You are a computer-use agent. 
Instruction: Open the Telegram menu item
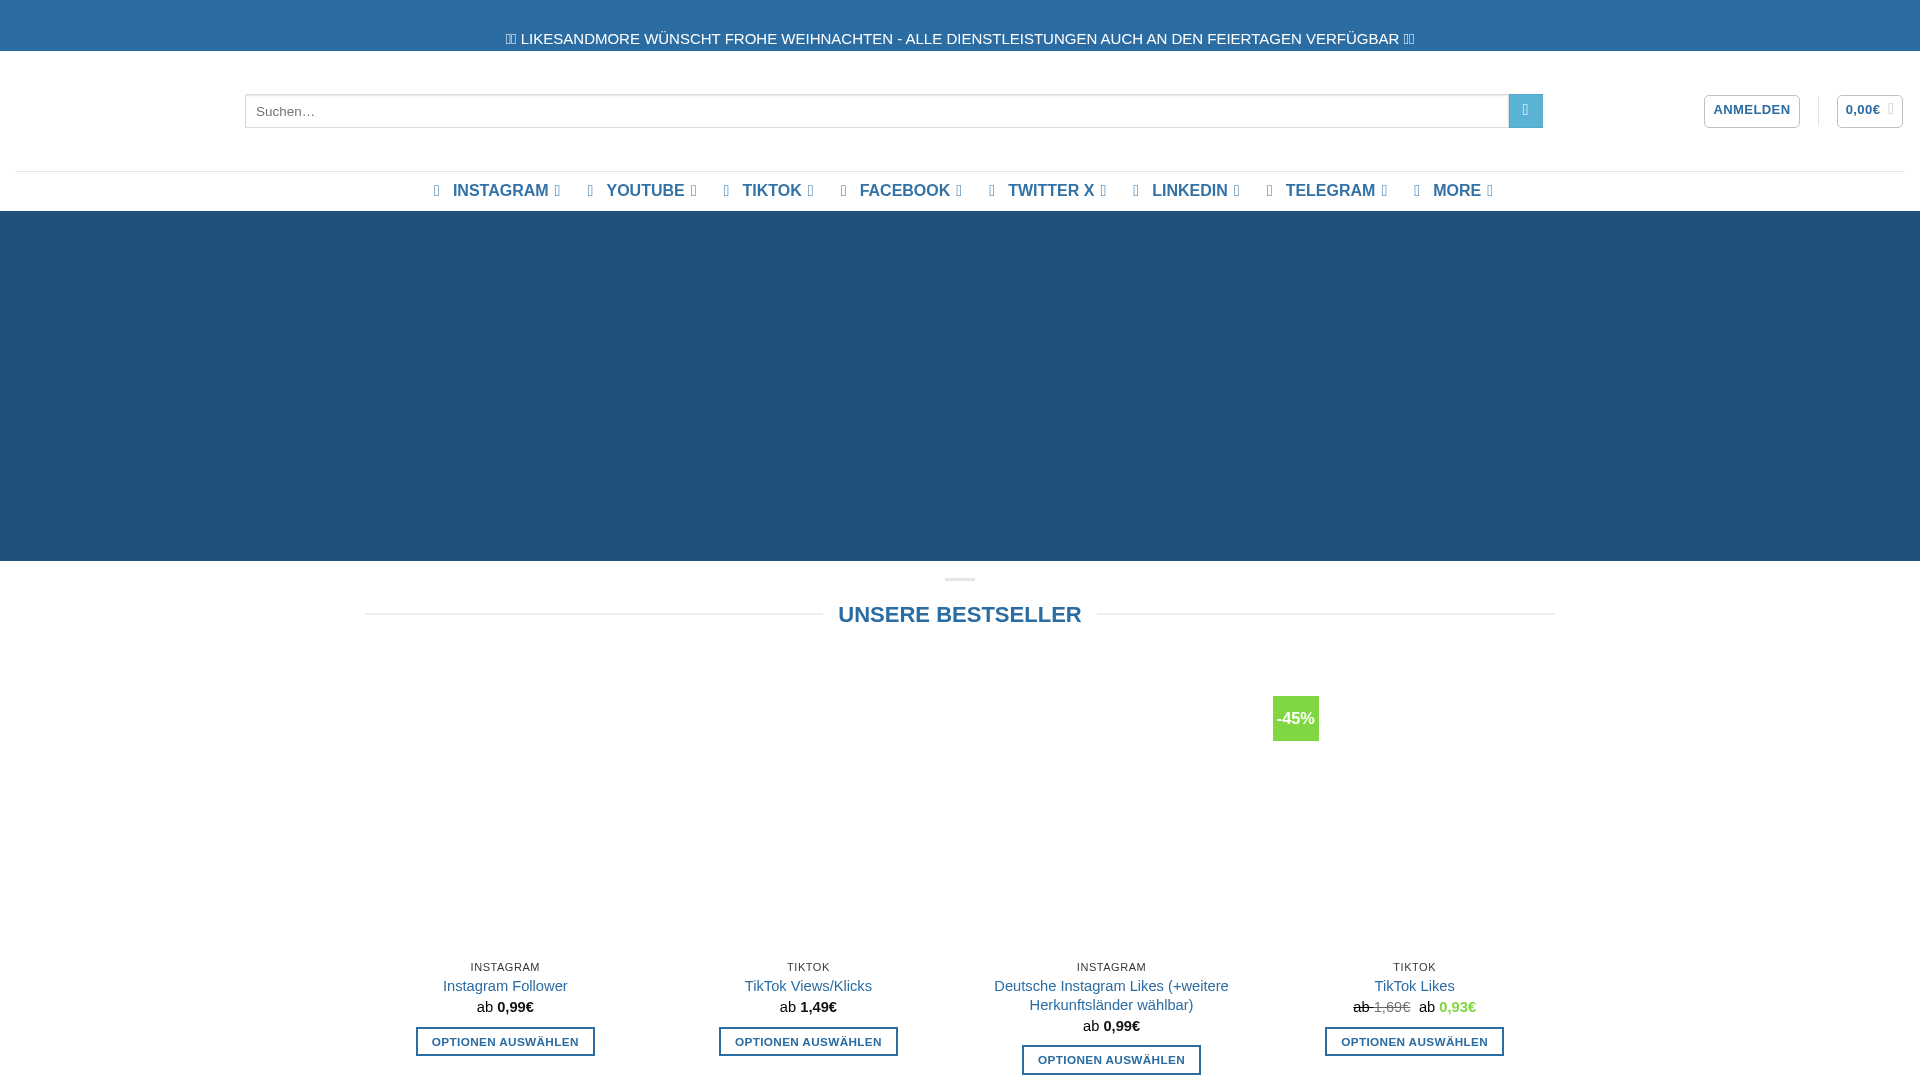tap(1330, 191)
